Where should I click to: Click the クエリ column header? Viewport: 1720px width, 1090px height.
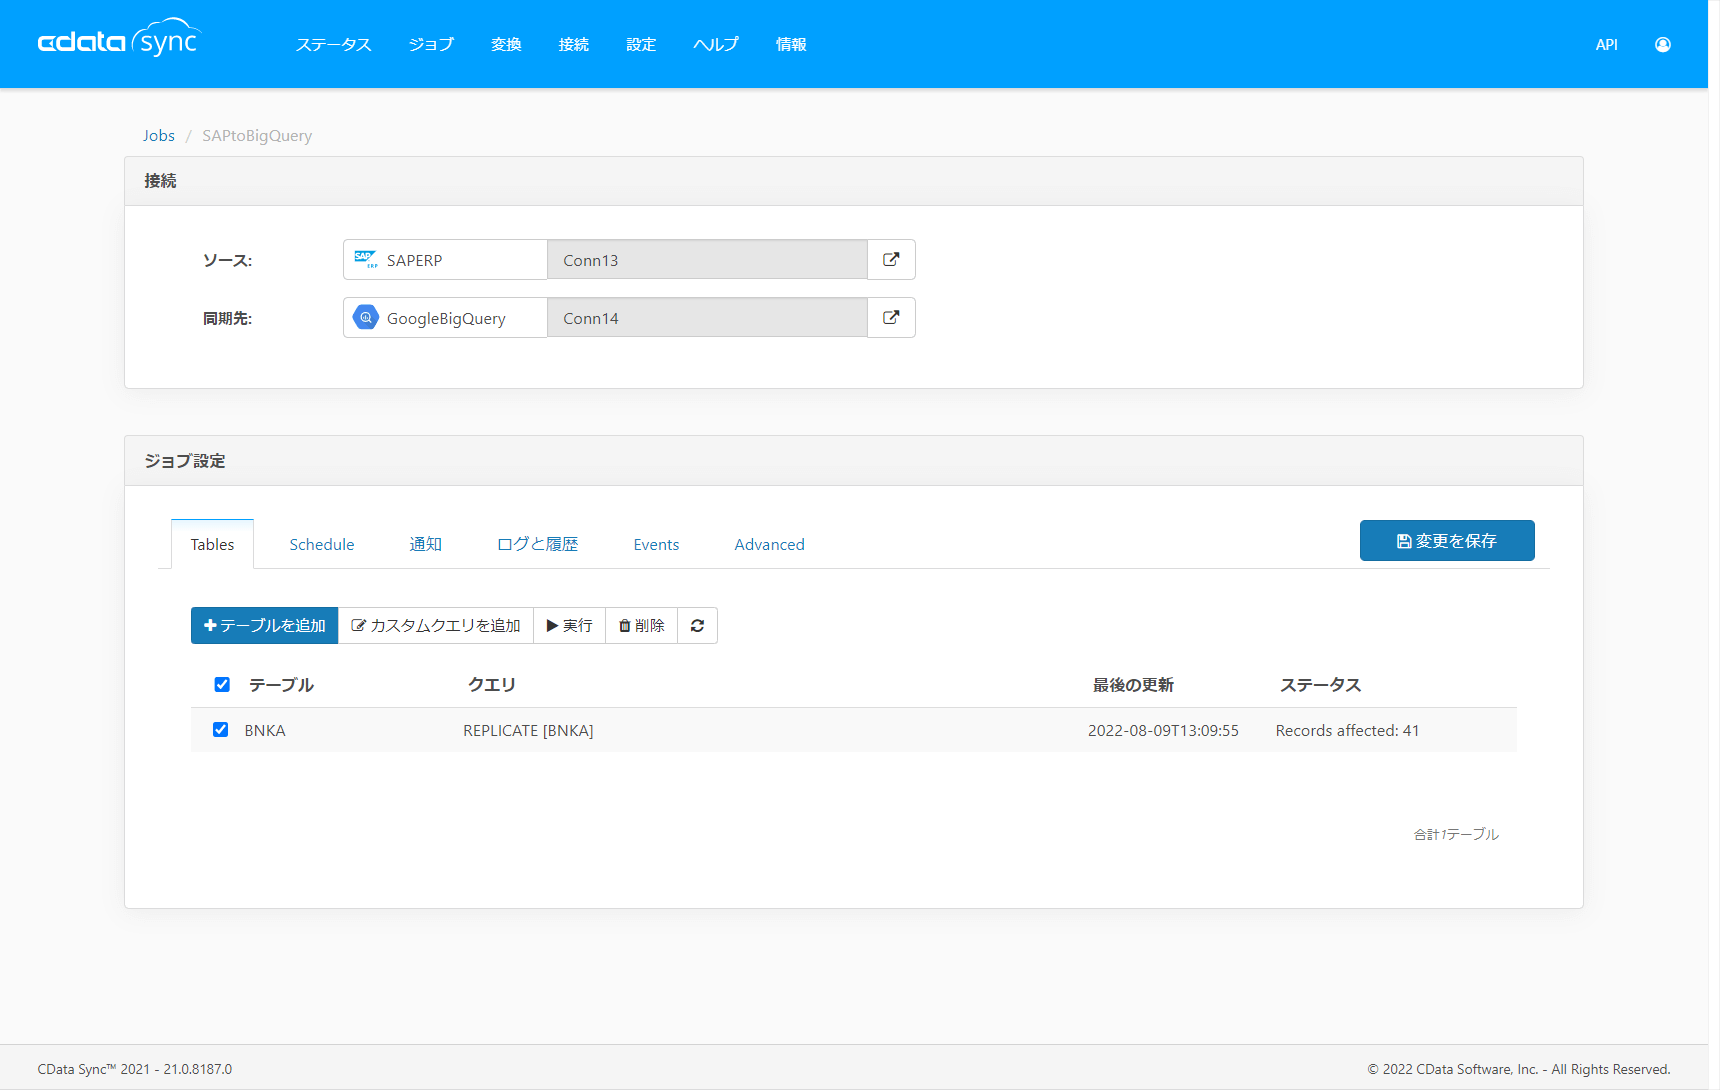click(492, 685)
